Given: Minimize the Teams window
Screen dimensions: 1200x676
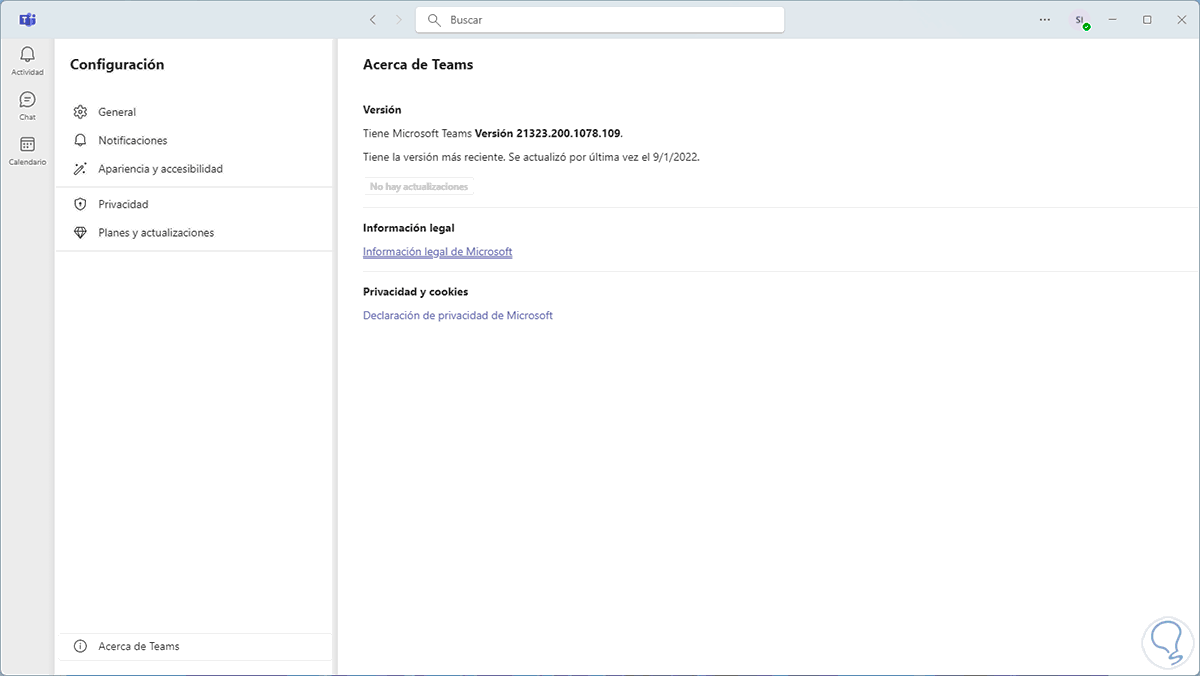Looking at the screenshot, I should 1113,19.
